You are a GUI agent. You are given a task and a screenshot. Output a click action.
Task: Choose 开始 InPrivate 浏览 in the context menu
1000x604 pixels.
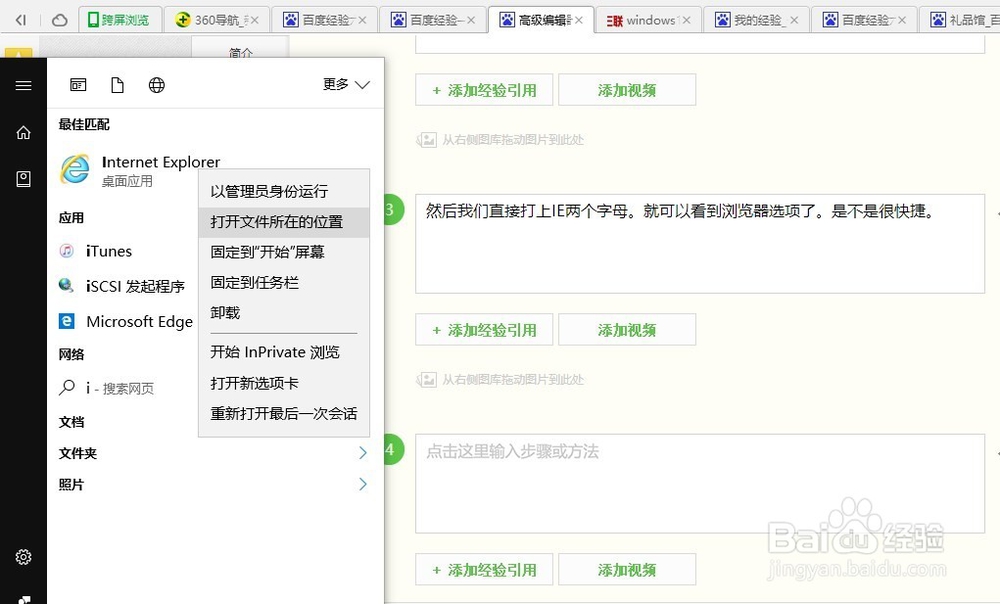click(284, 352)
